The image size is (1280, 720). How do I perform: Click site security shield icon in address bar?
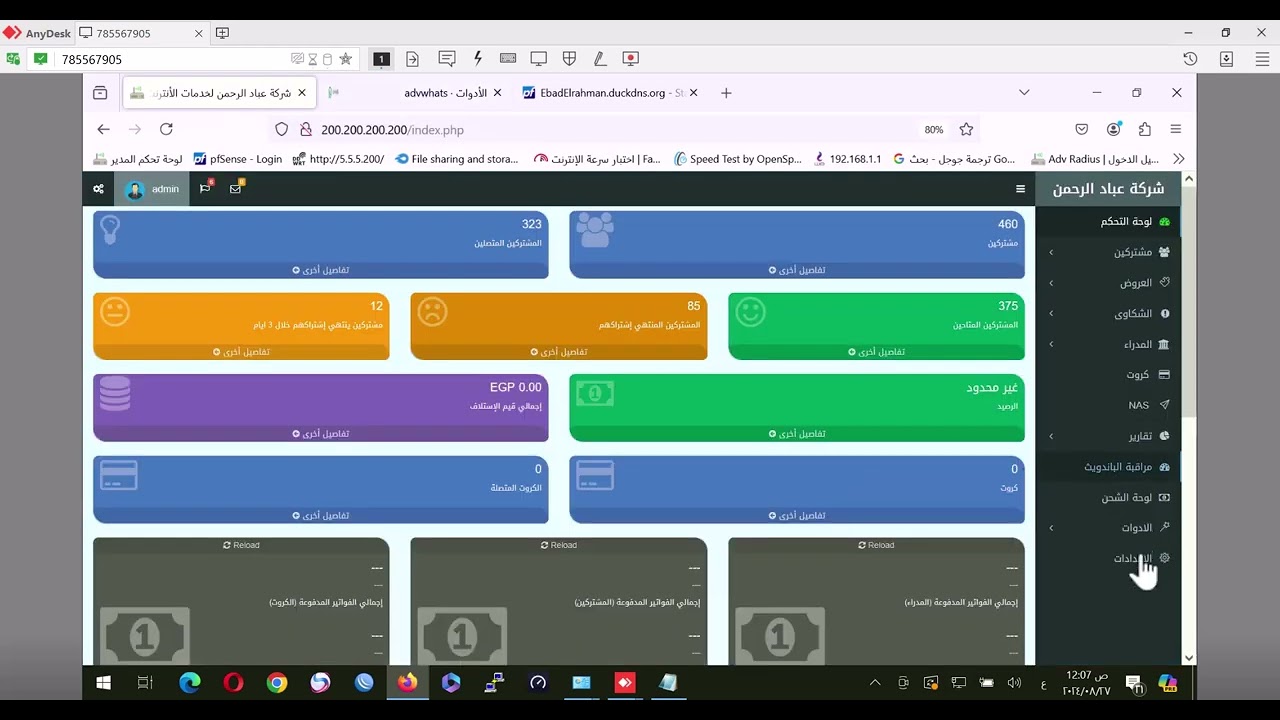coord(281,129)
